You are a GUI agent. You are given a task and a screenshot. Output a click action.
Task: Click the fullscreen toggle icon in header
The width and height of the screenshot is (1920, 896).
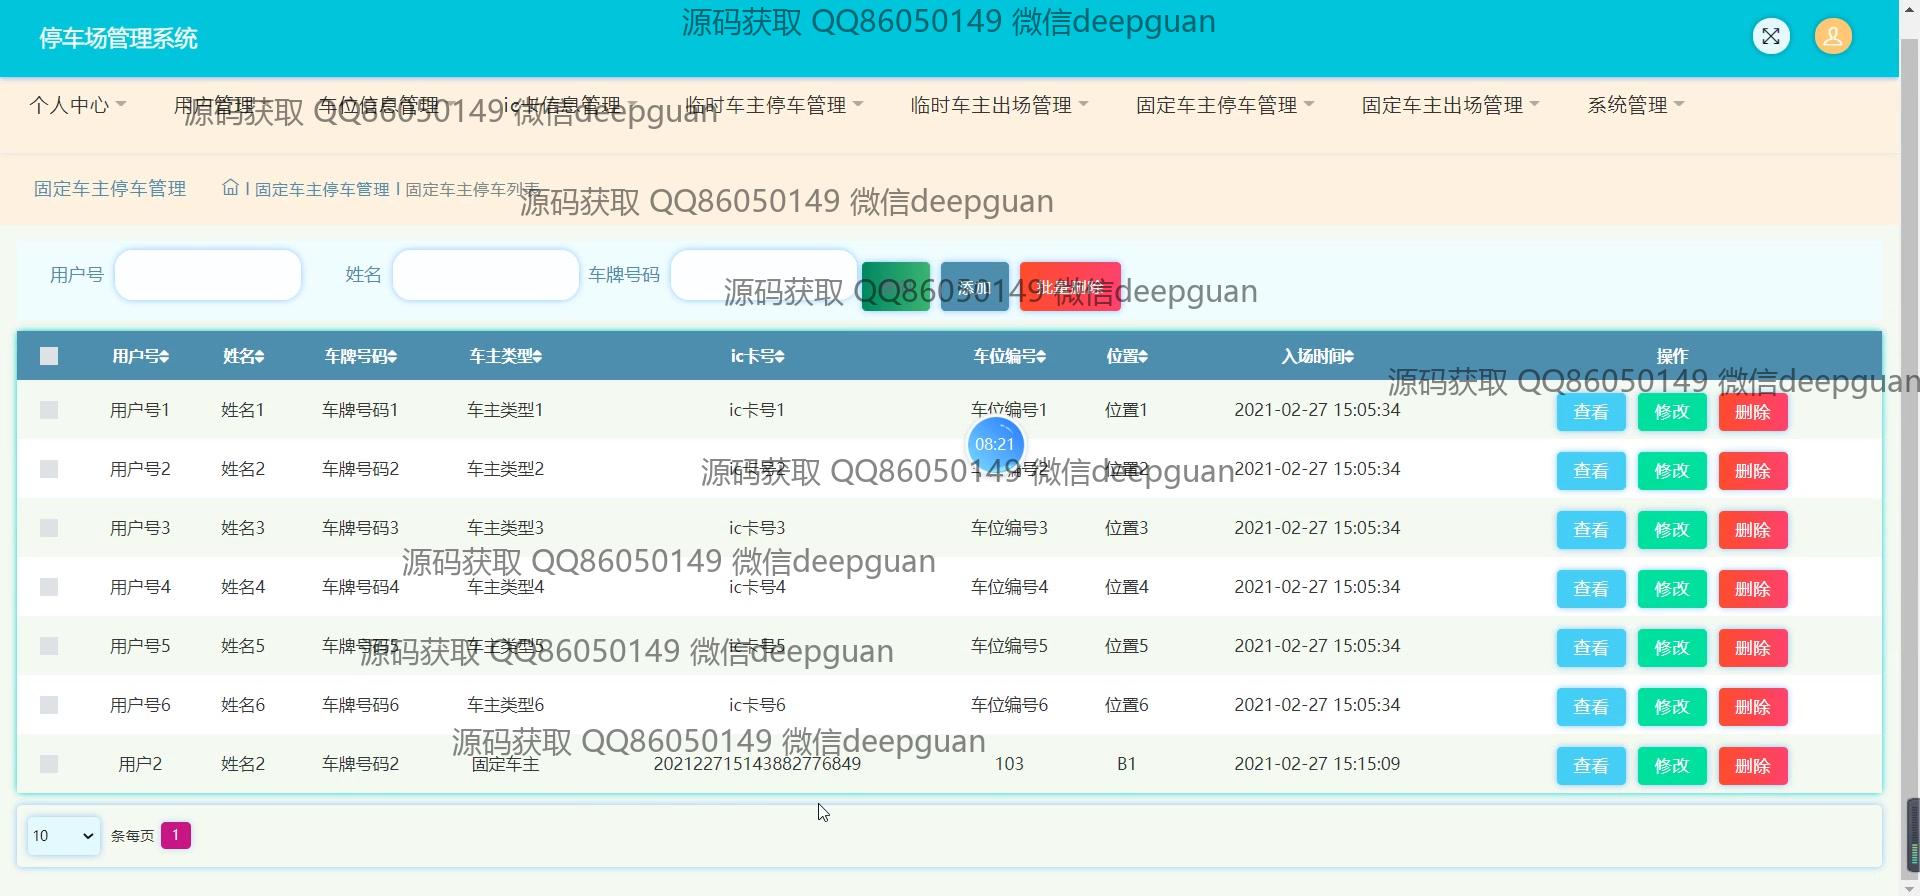1771,37
